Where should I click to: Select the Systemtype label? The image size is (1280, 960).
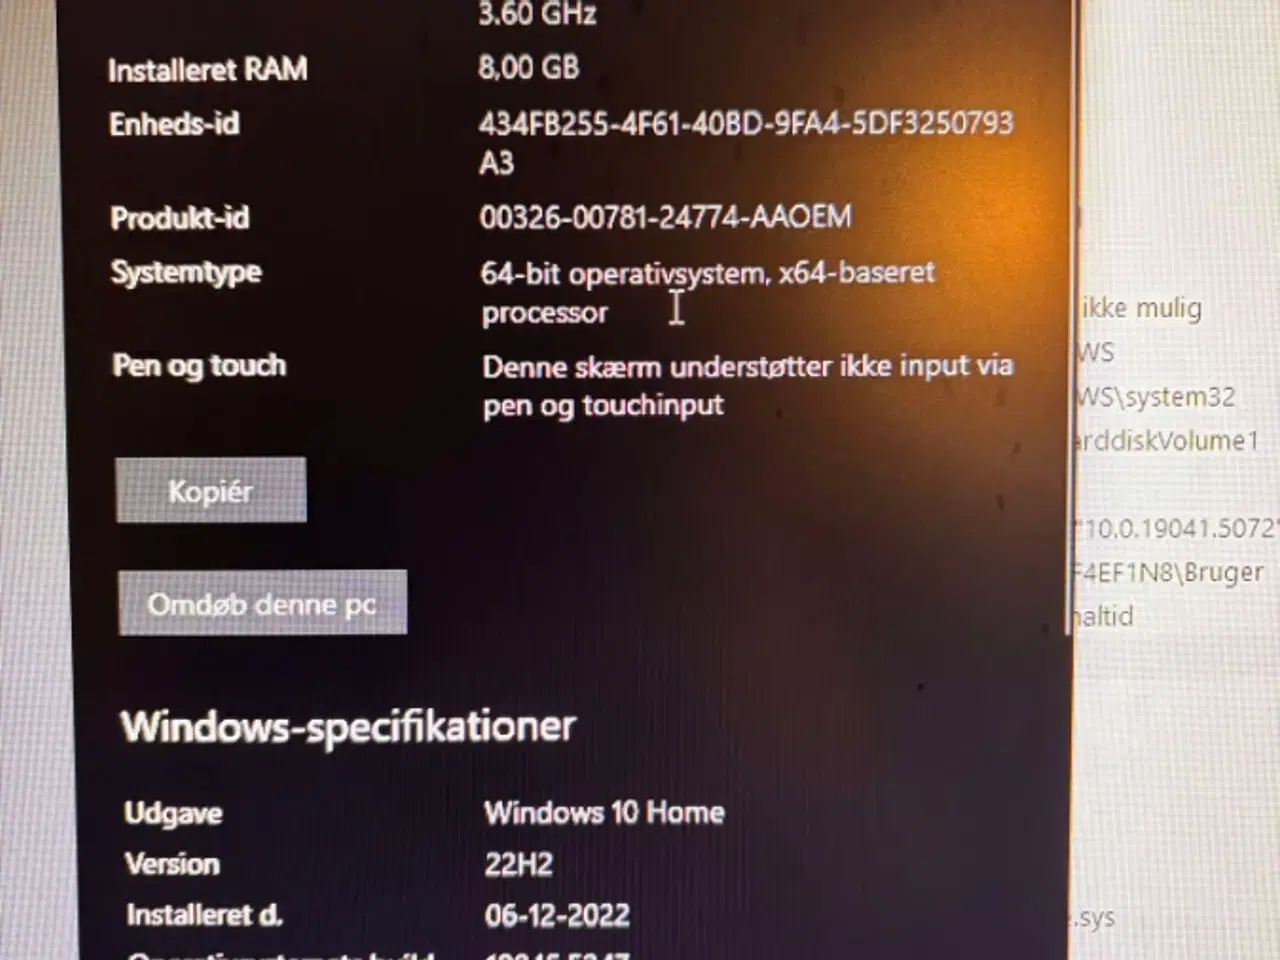[x=187, y=273]
